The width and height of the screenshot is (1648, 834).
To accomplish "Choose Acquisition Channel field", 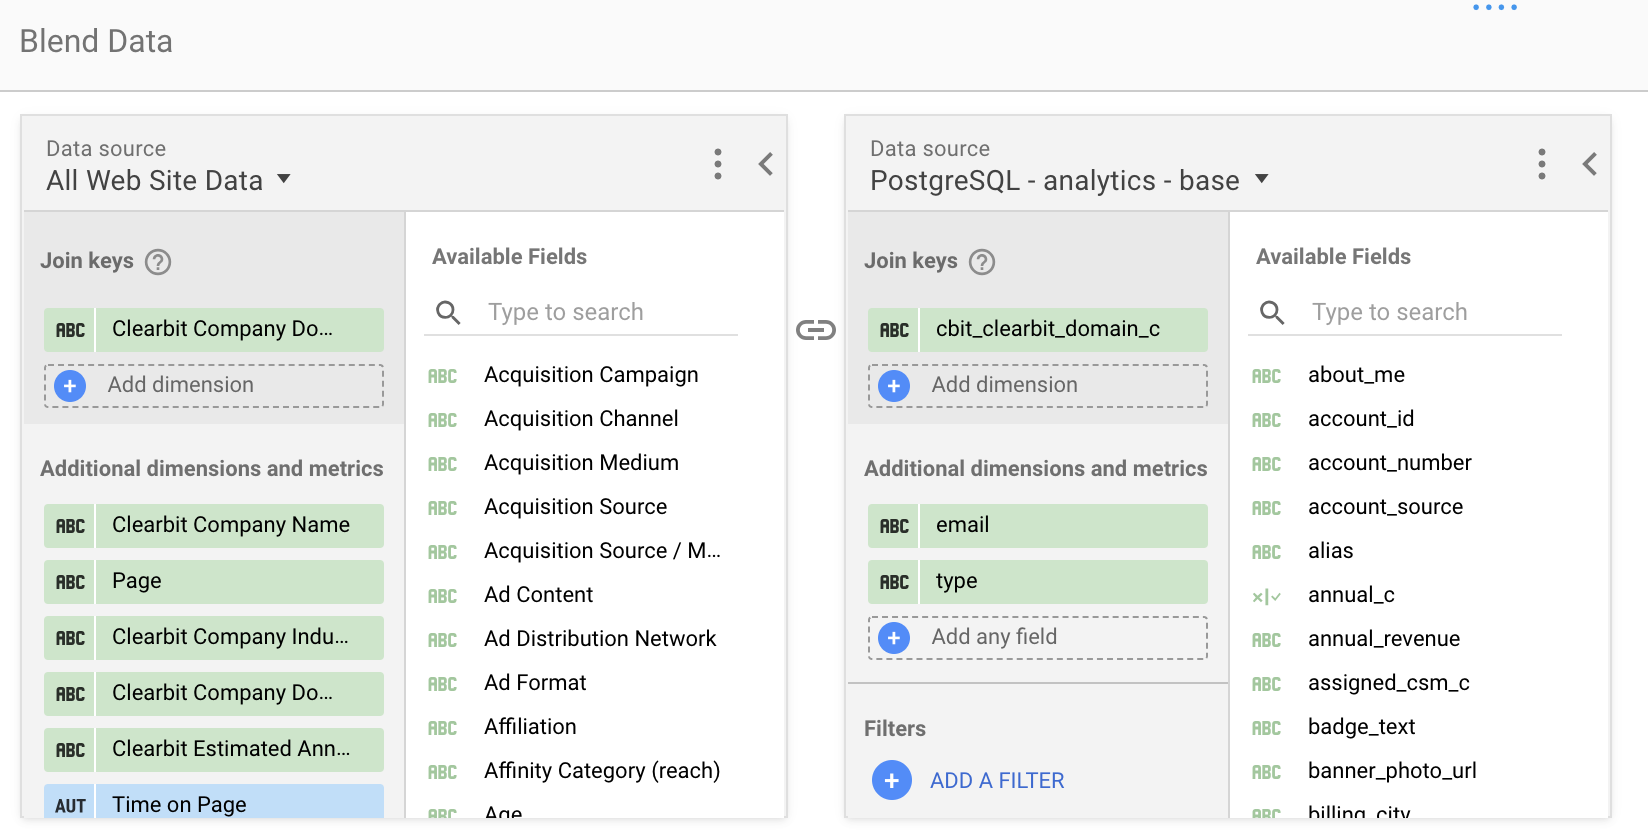I will click(581, 419).
